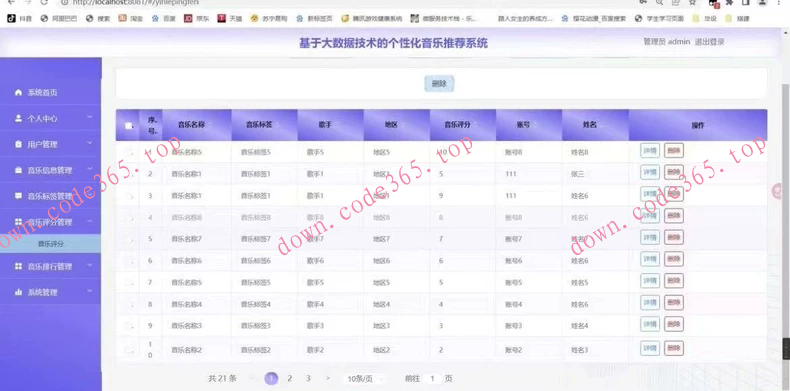
Task: Click the 删除 button above the table
Action: coord(439,84)
